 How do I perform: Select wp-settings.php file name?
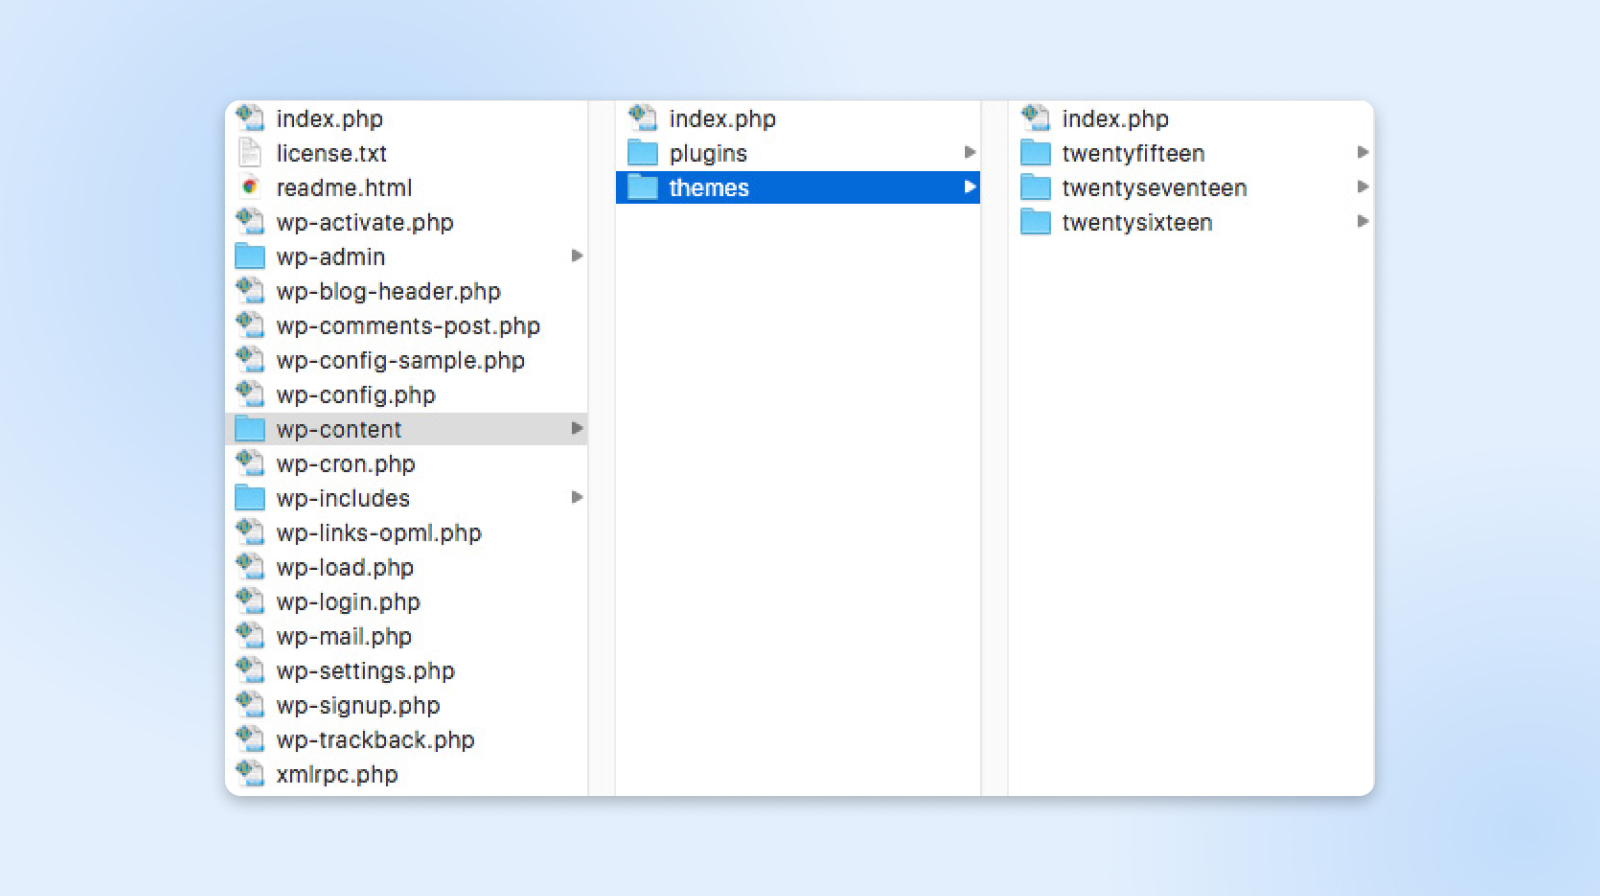[x=365, y=671]
